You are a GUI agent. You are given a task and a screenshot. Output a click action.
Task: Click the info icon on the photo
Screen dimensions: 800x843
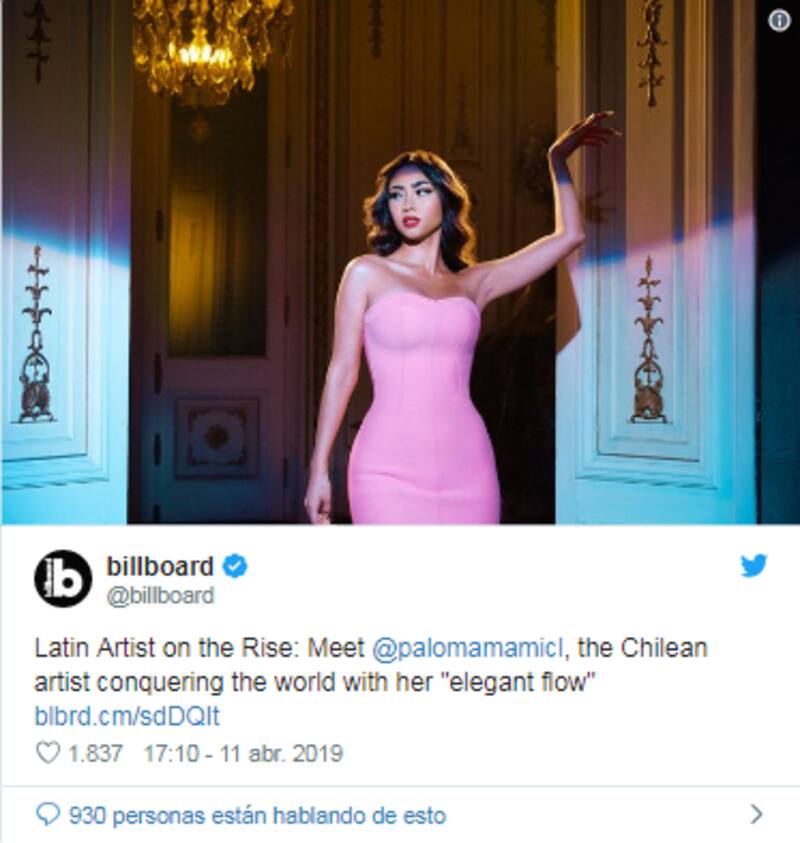coord(779,21)
